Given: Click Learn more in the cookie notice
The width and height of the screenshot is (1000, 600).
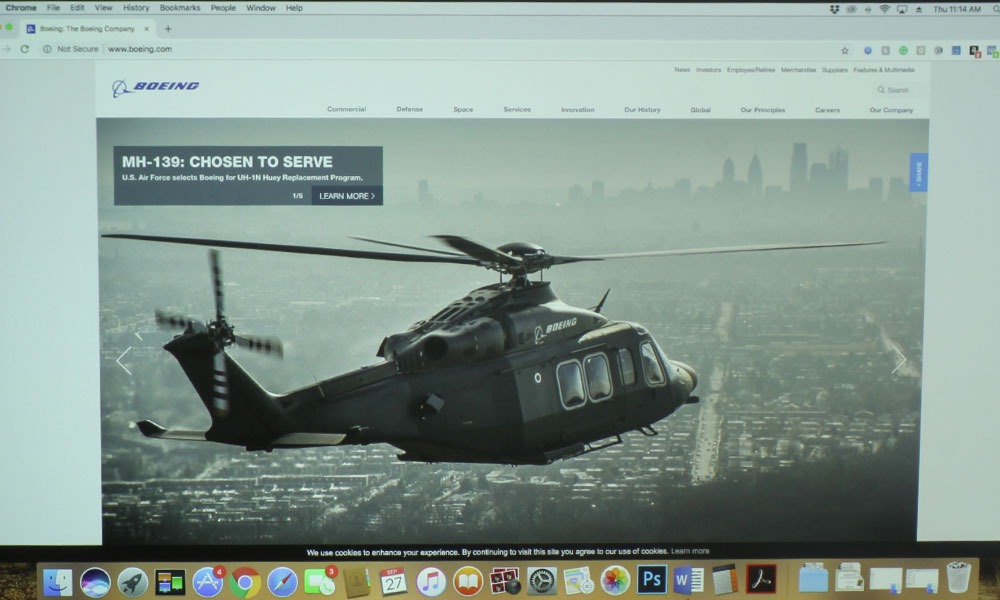Looking at the screenshot, I should point(690,552).
